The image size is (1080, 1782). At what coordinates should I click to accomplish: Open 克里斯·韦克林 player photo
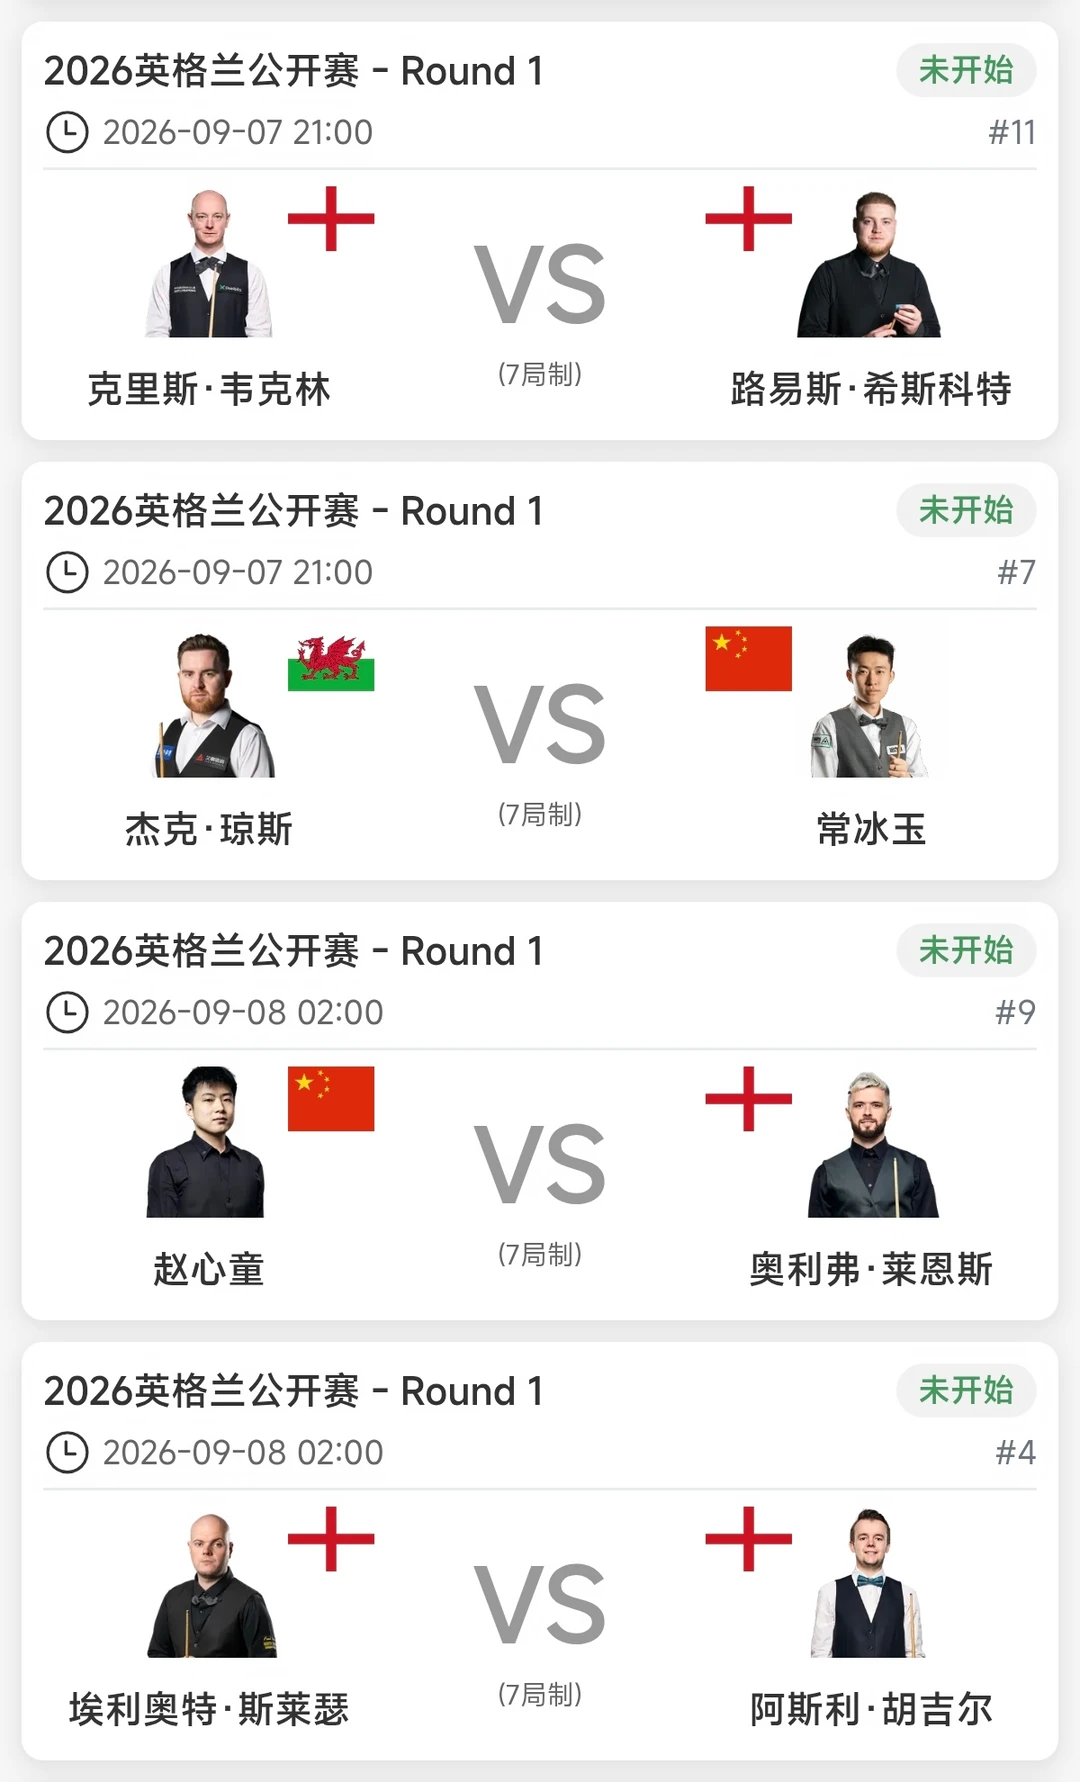[x=209, y=263]
